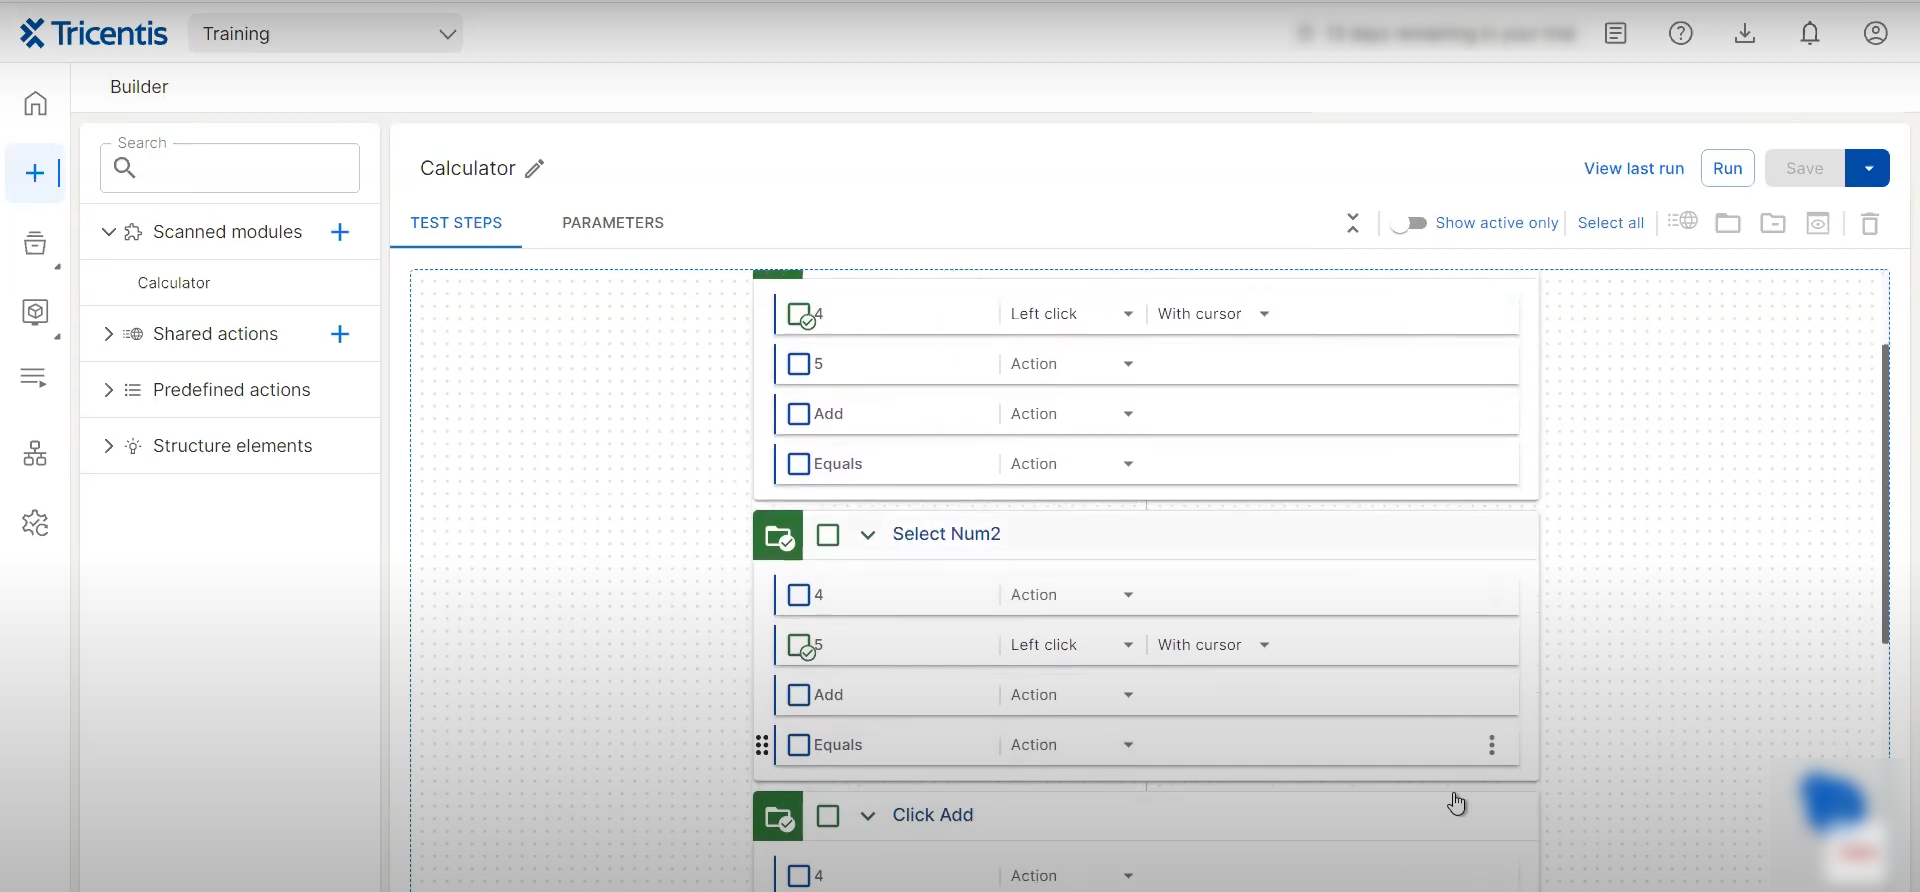1920x892 pixels.
Task: Click the trash delete icon
Action: (x=1870, y=223)
